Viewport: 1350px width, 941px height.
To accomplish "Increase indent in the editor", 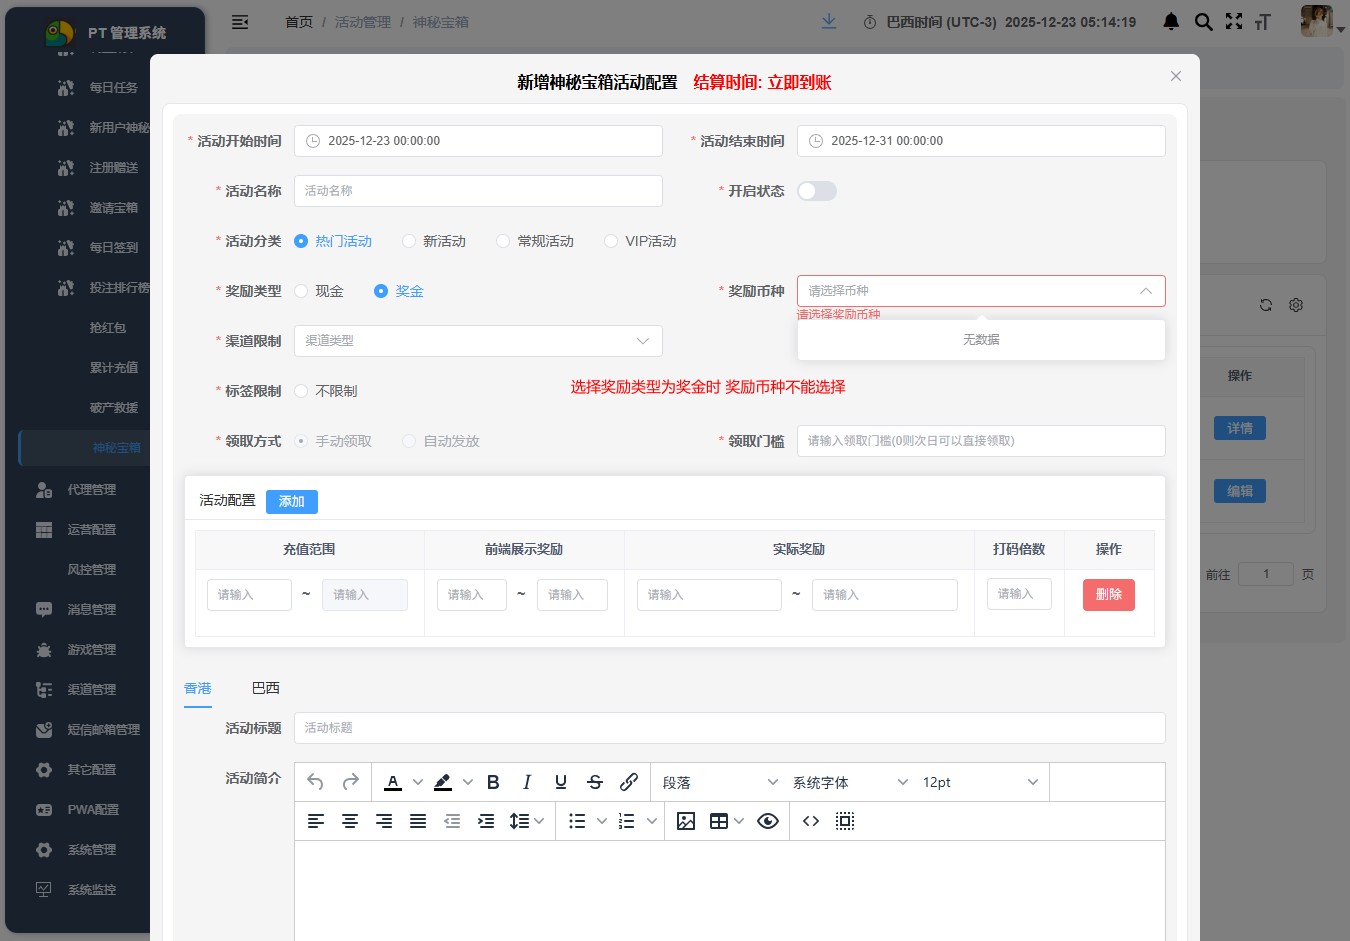I will coord(486,821).
